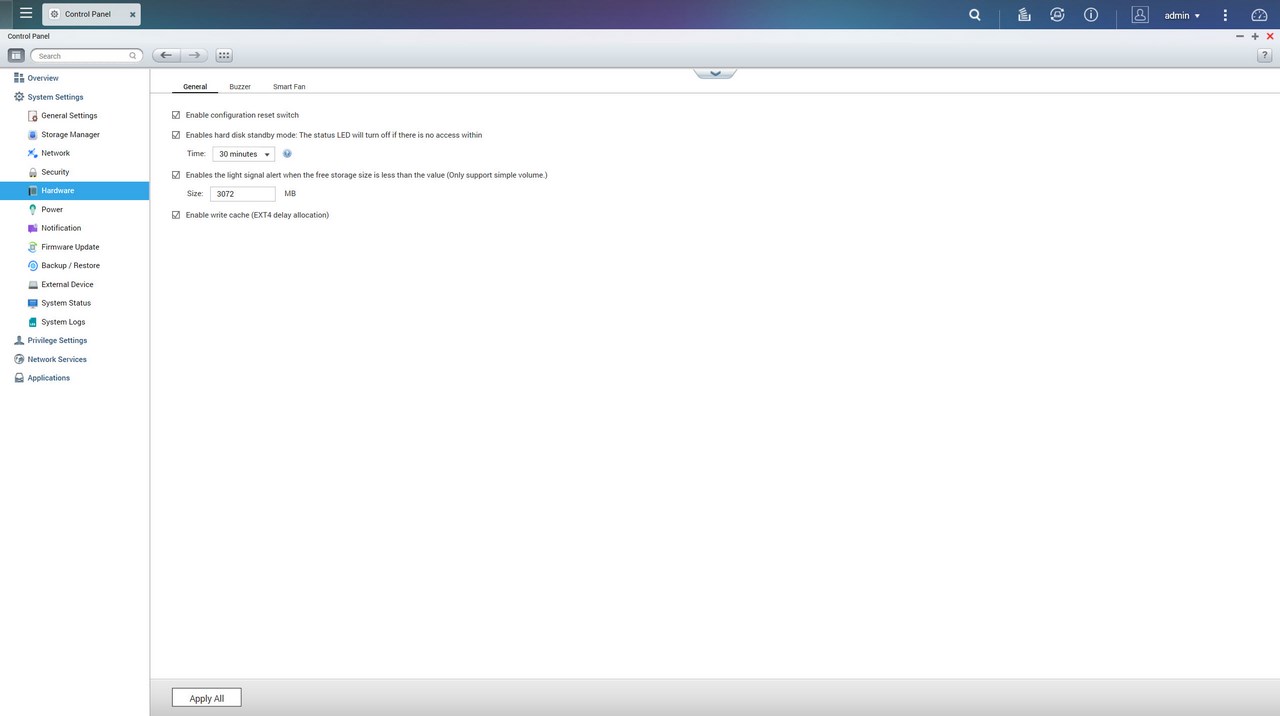Open external devices icon in top bar
This screenshot has height=716, width=1280.
[1057, 15]
